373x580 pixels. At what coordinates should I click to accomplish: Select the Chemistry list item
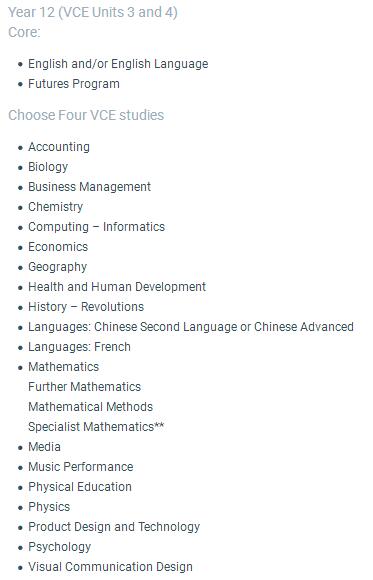coord(56,207)
